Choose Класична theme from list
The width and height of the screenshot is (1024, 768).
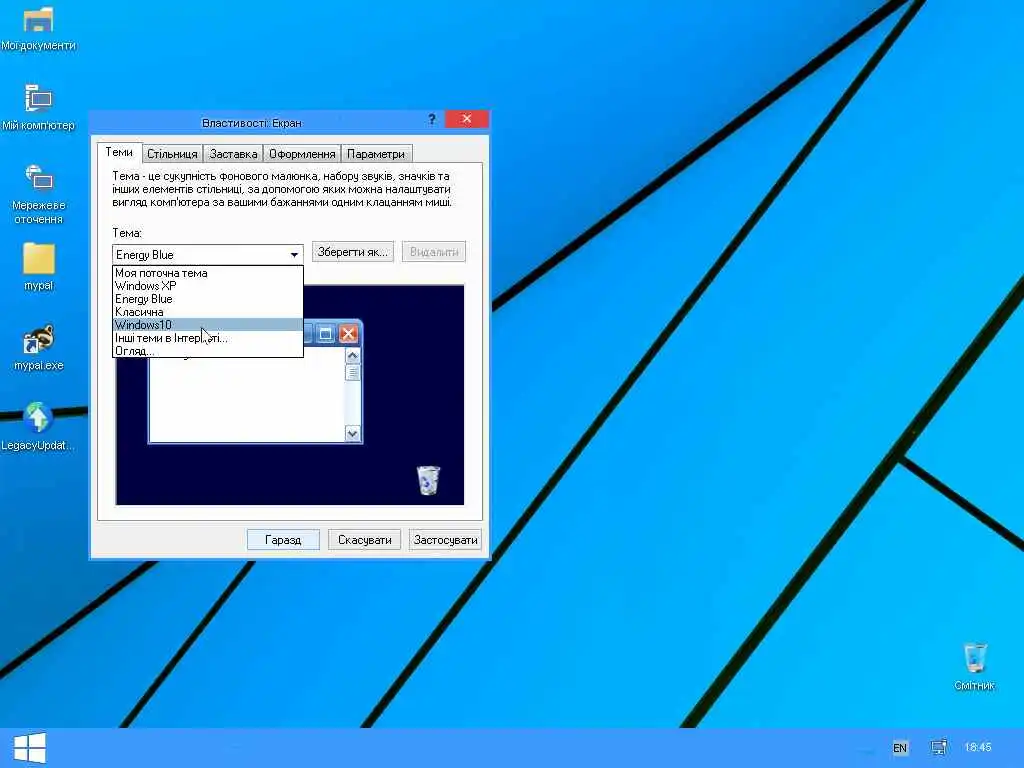coord(208,312)
